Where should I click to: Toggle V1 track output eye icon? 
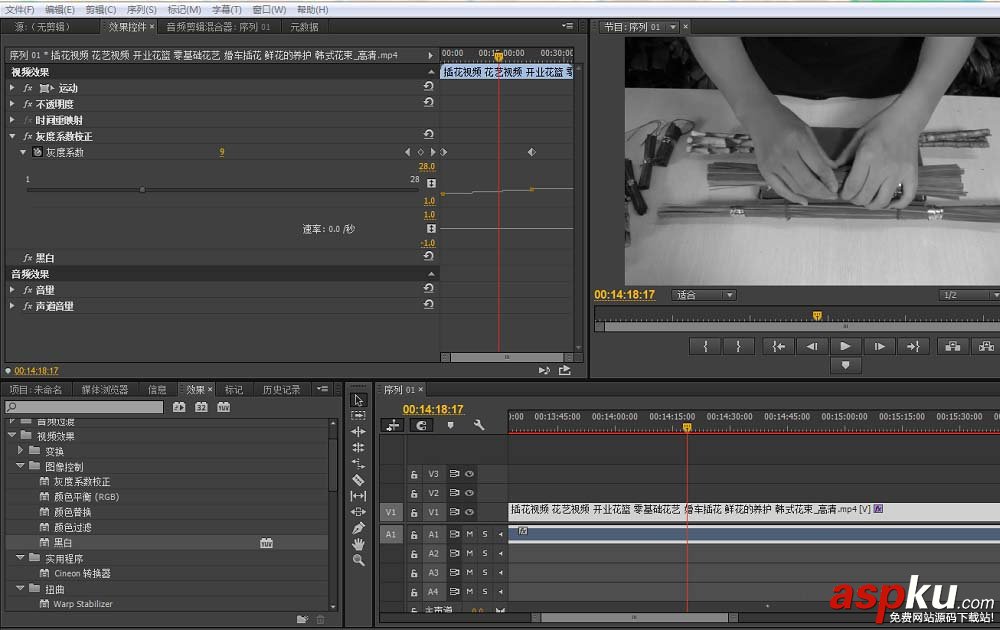pos(469,512)
